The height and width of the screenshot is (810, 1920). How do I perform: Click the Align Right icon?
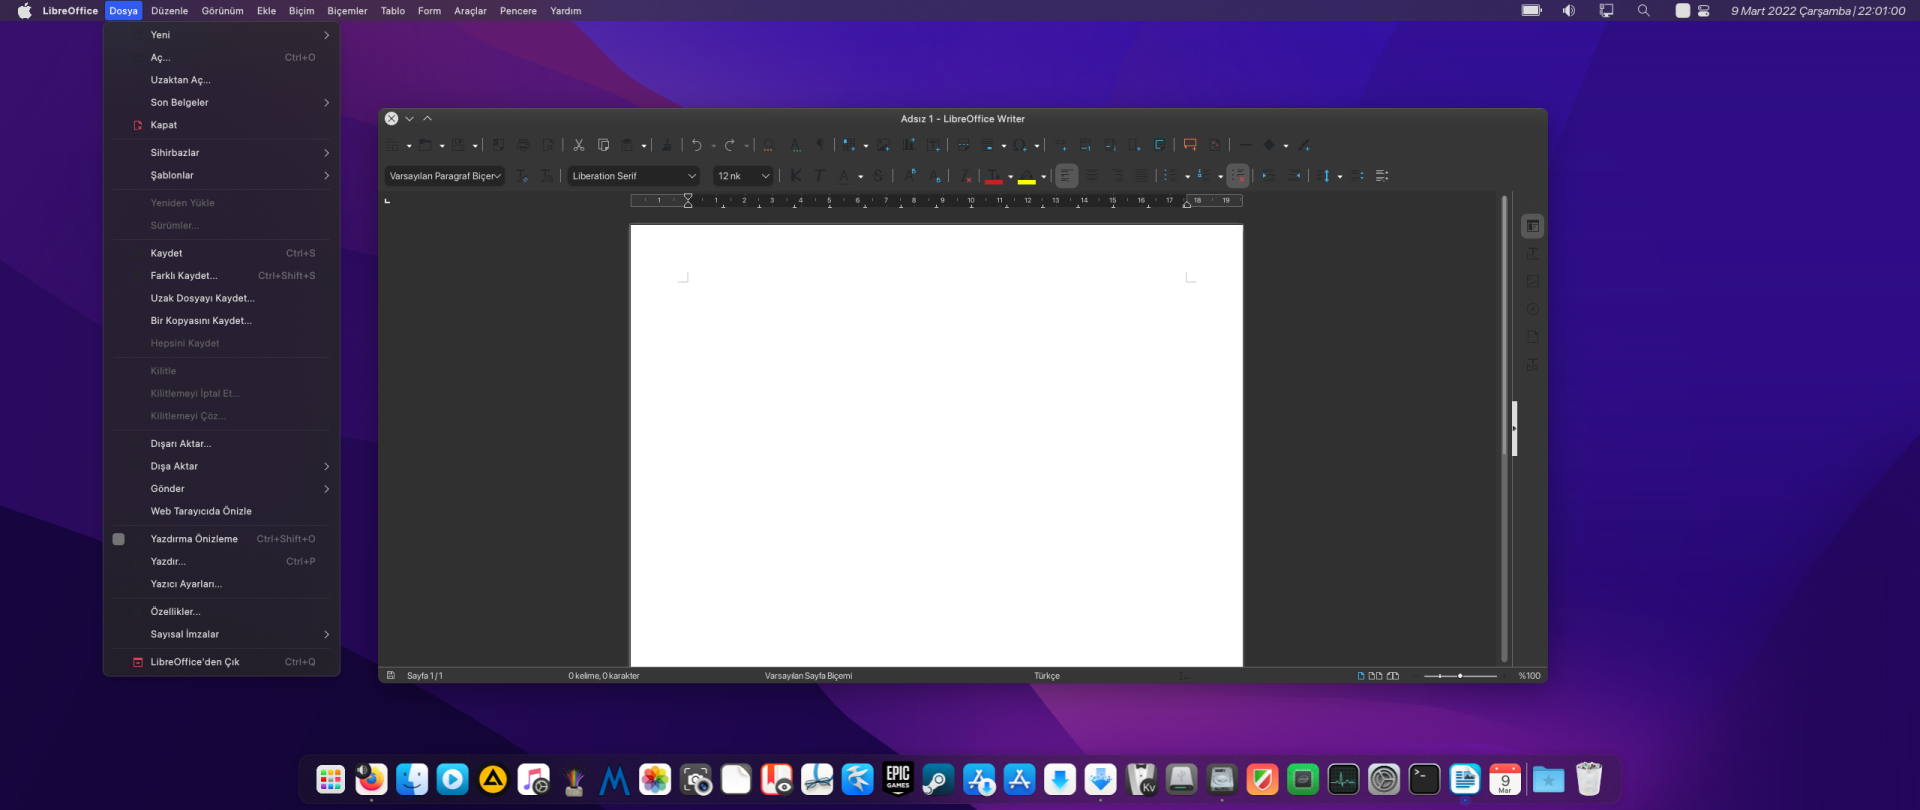tap(1117, 176)
